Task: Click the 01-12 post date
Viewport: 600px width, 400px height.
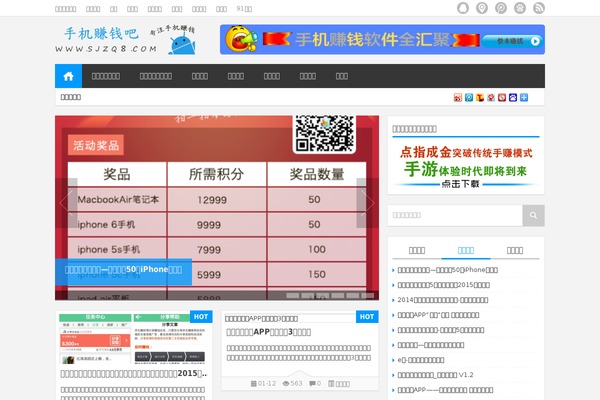Action: (x=267, y=384)
